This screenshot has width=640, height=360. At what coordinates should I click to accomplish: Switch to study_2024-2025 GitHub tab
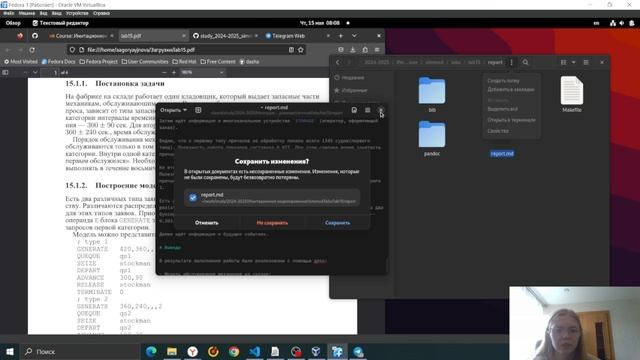pos(225,36)
